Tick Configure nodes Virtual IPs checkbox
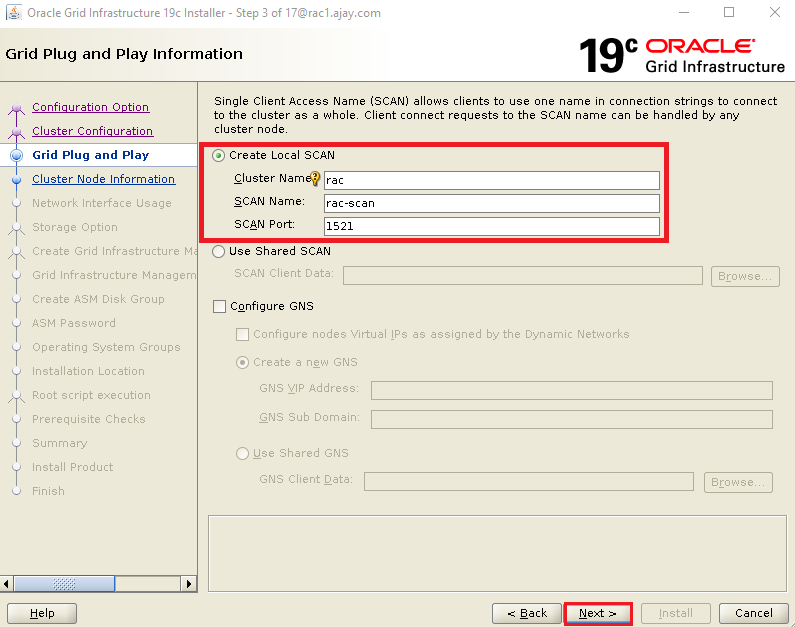The width and height of the screenshot is (795, 627). pyautogui.click(x=243, y=335)
